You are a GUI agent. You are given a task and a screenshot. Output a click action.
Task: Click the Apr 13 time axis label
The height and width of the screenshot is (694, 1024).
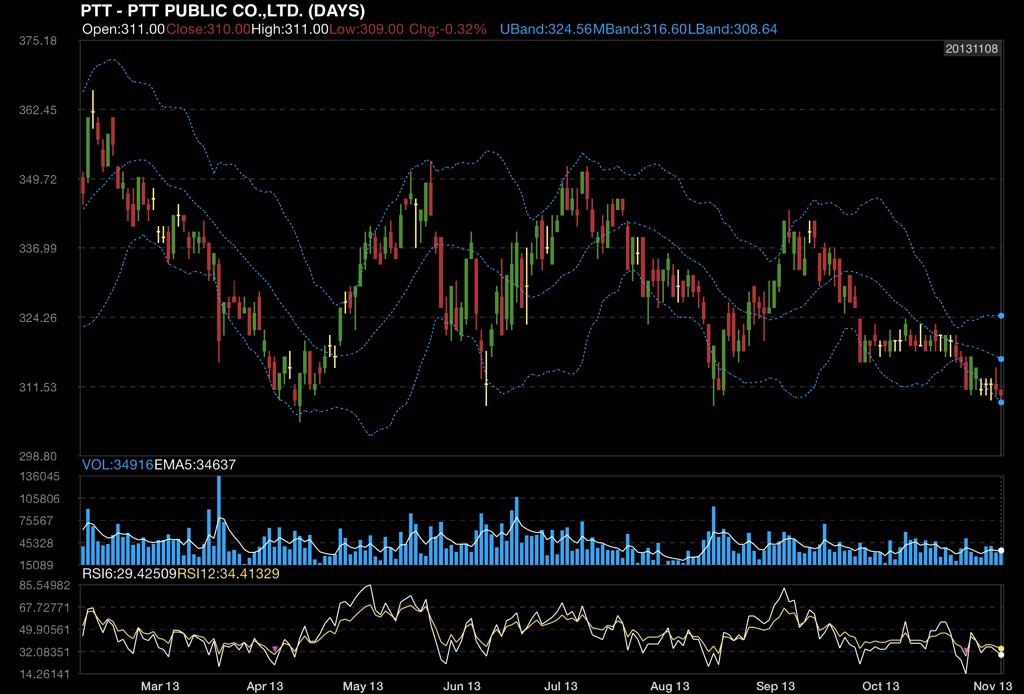[x=264, y=686]
